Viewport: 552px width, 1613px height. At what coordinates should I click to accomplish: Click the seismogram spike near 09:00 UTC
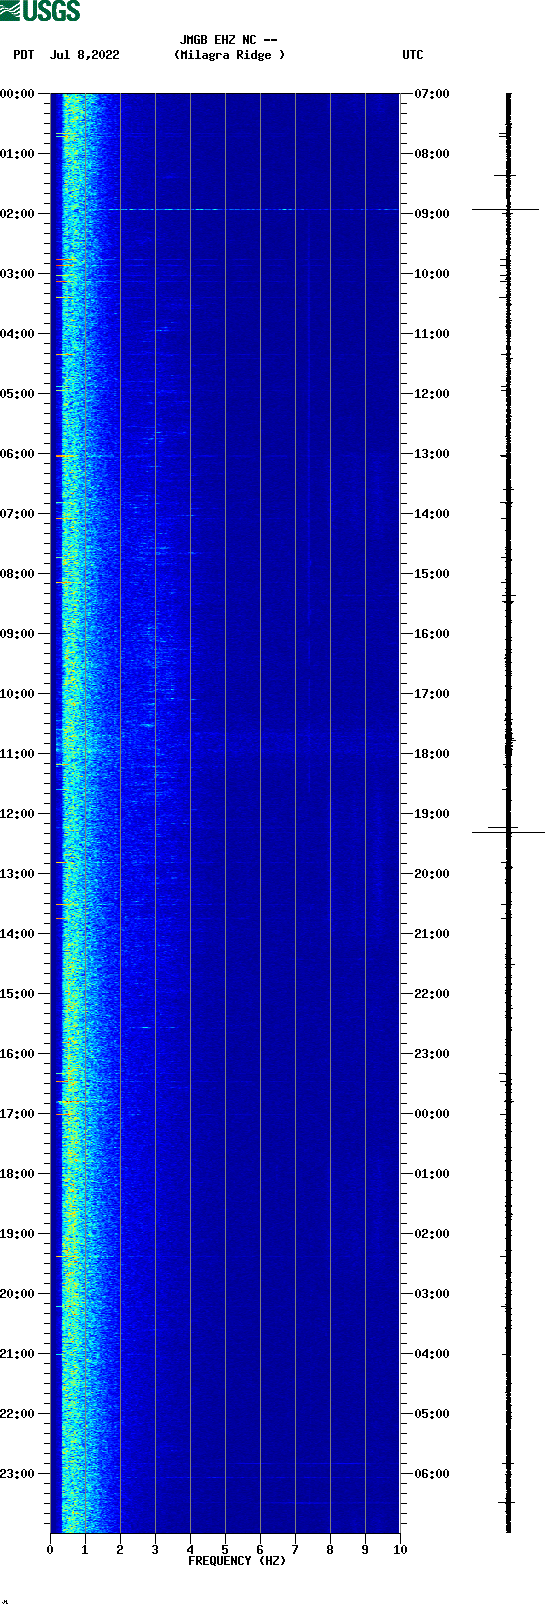point(506,209)
